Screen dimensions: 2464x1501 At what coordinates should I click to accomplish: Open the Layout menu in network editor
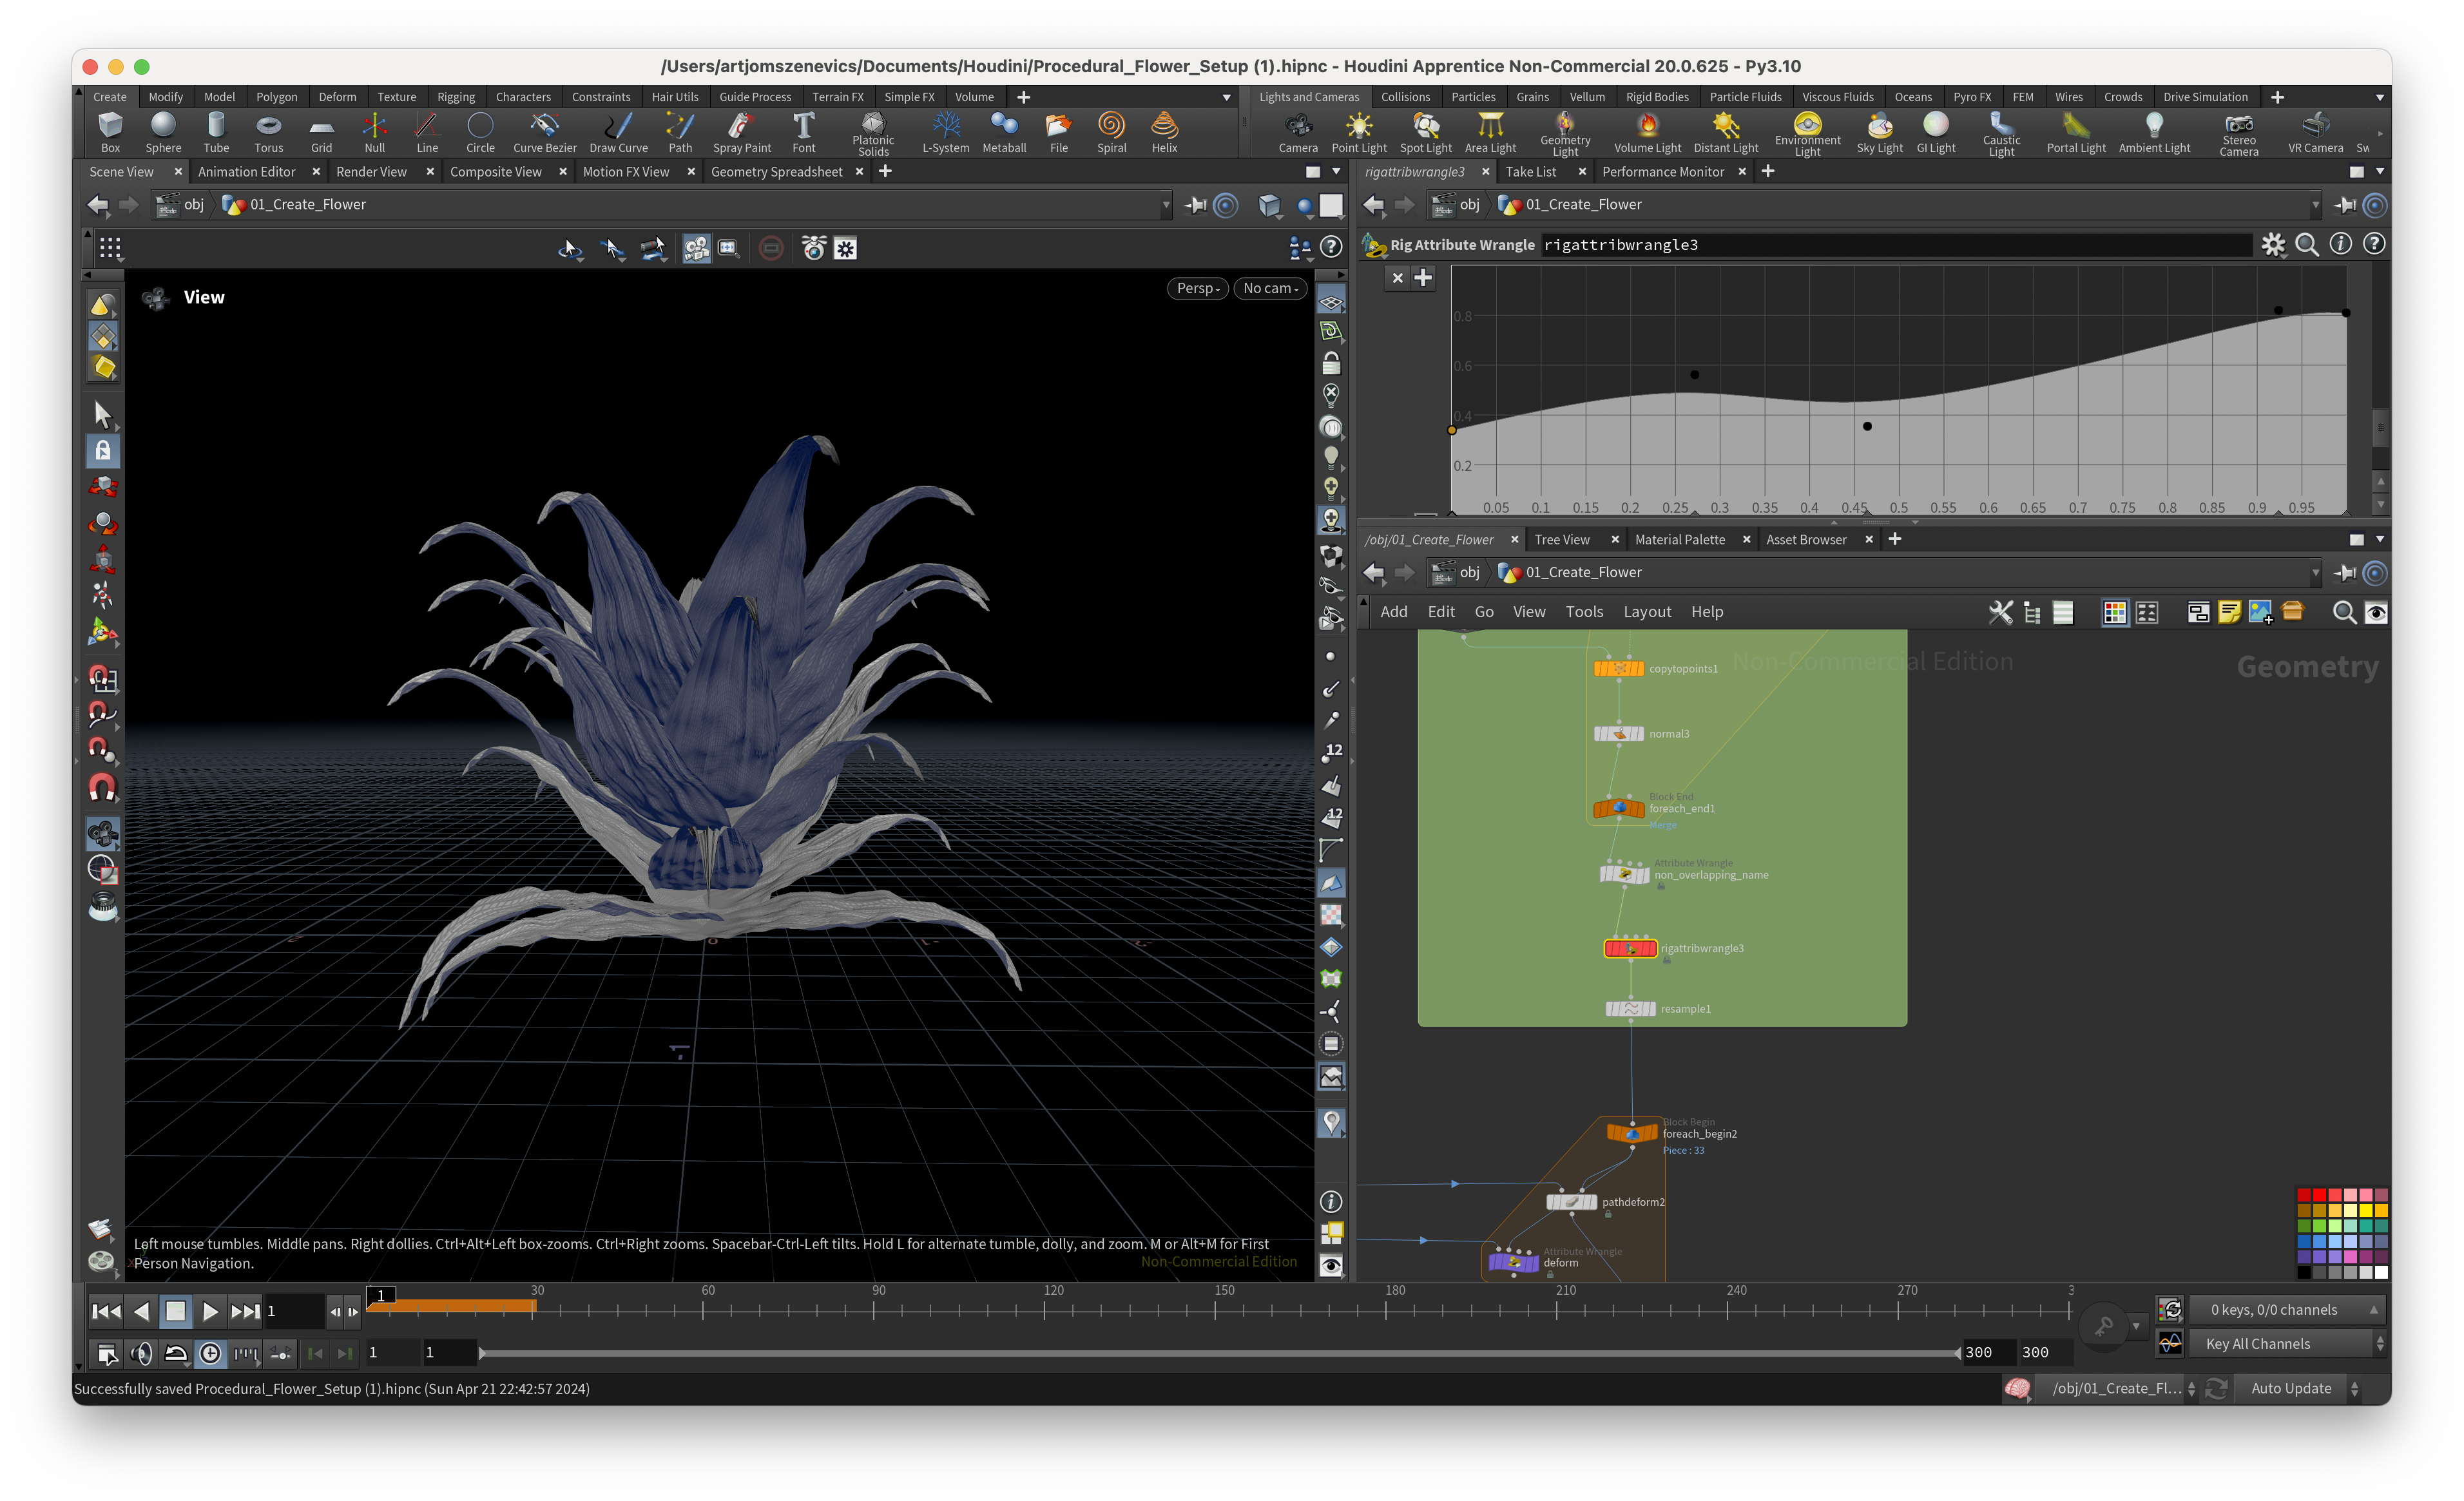[x=1646, y=612]
